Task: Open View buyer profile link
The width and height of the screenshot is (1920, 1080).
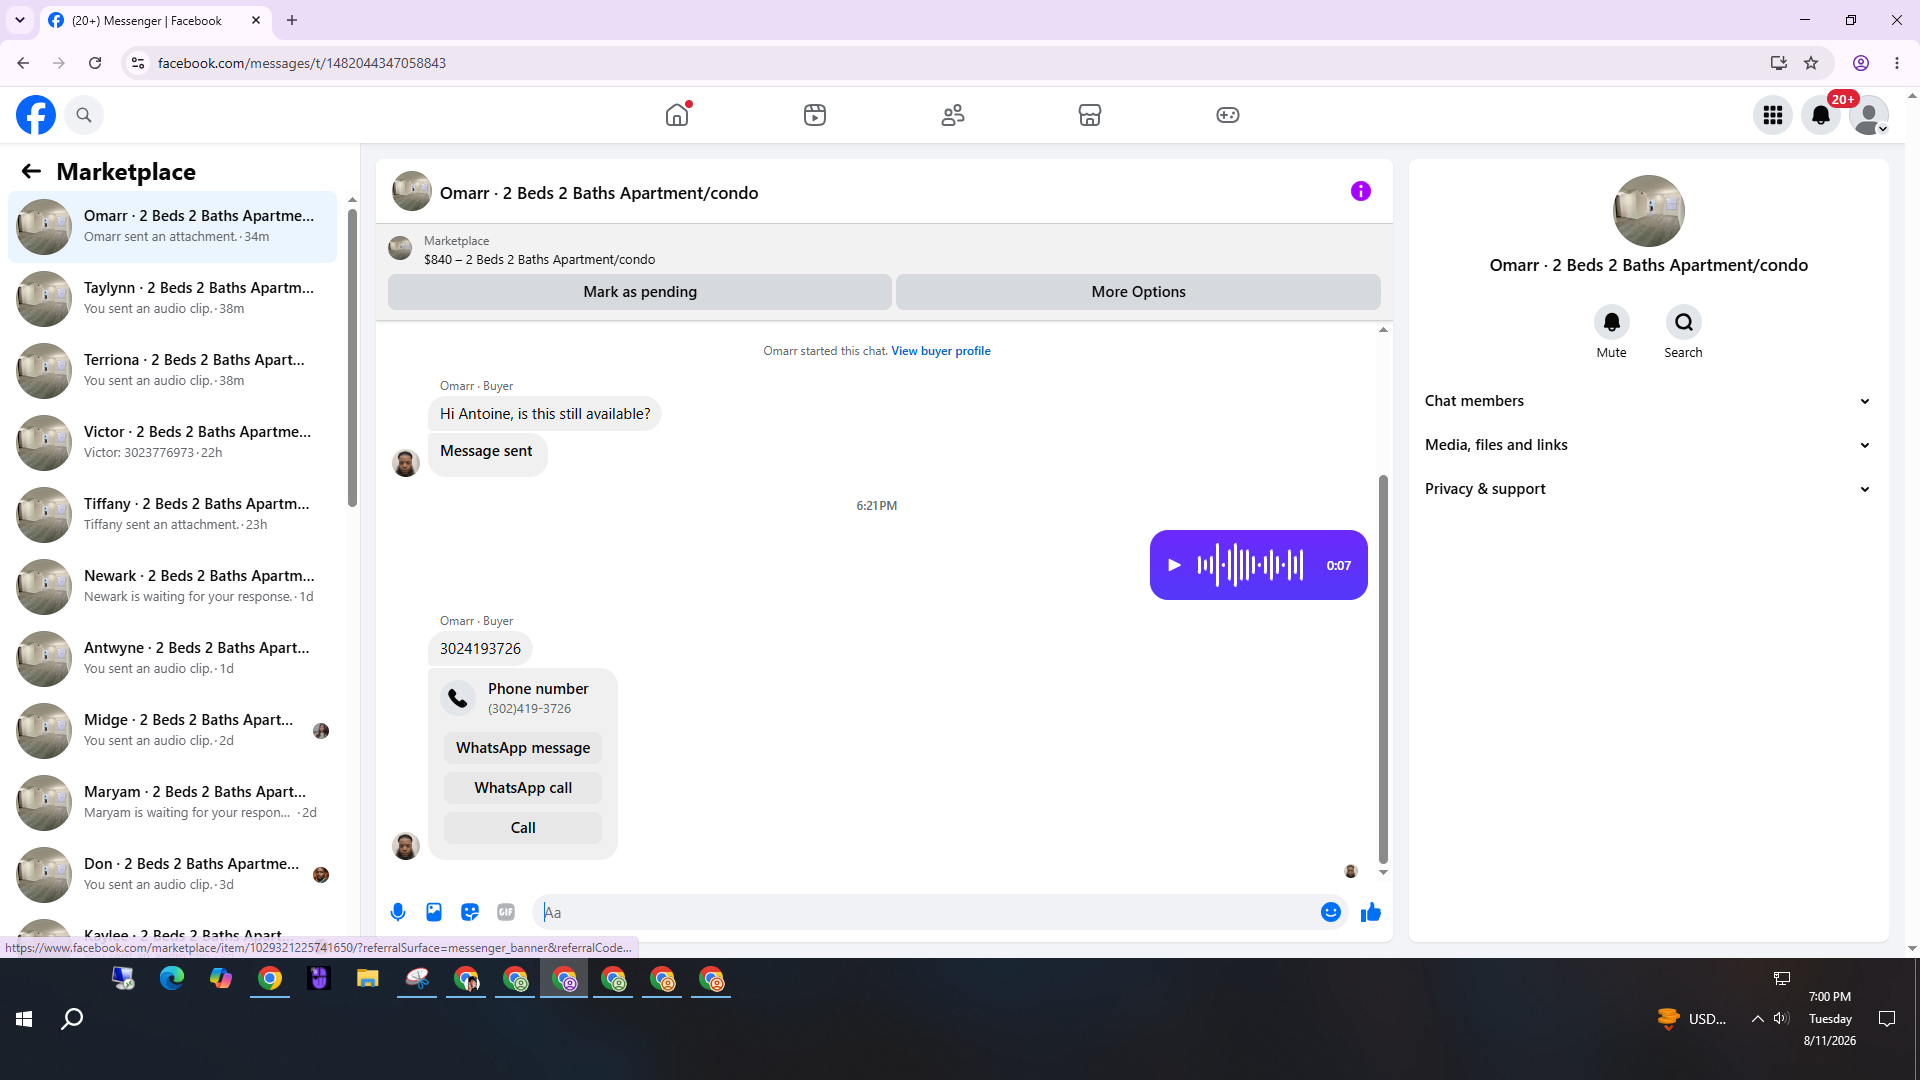Action: (941, 351)
